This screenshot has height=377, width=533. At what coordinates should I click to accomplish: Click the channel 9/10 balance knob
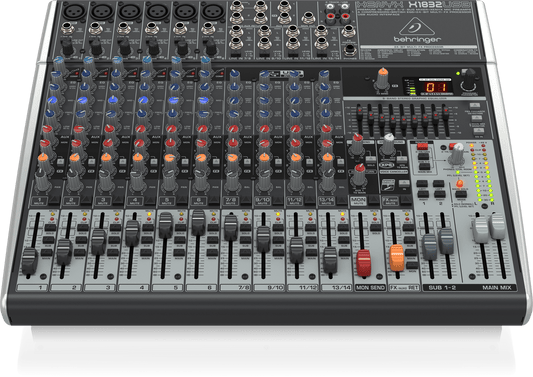click(x=264, y=182)
